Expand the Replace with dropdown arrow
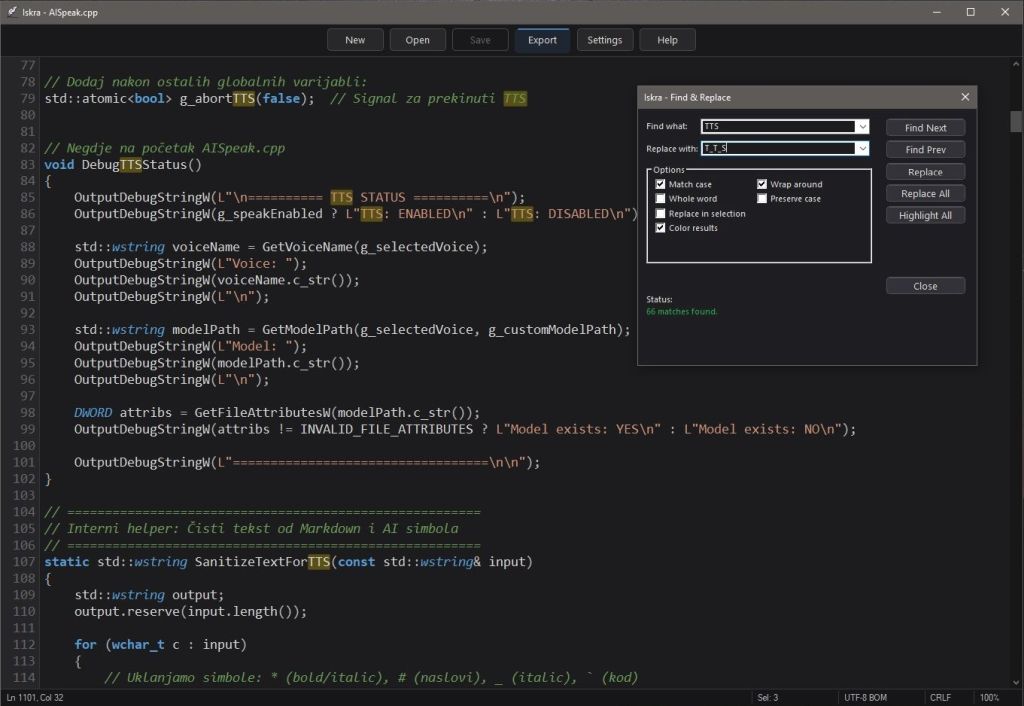This screenshot has height=706, width=1024. point(862,149)
